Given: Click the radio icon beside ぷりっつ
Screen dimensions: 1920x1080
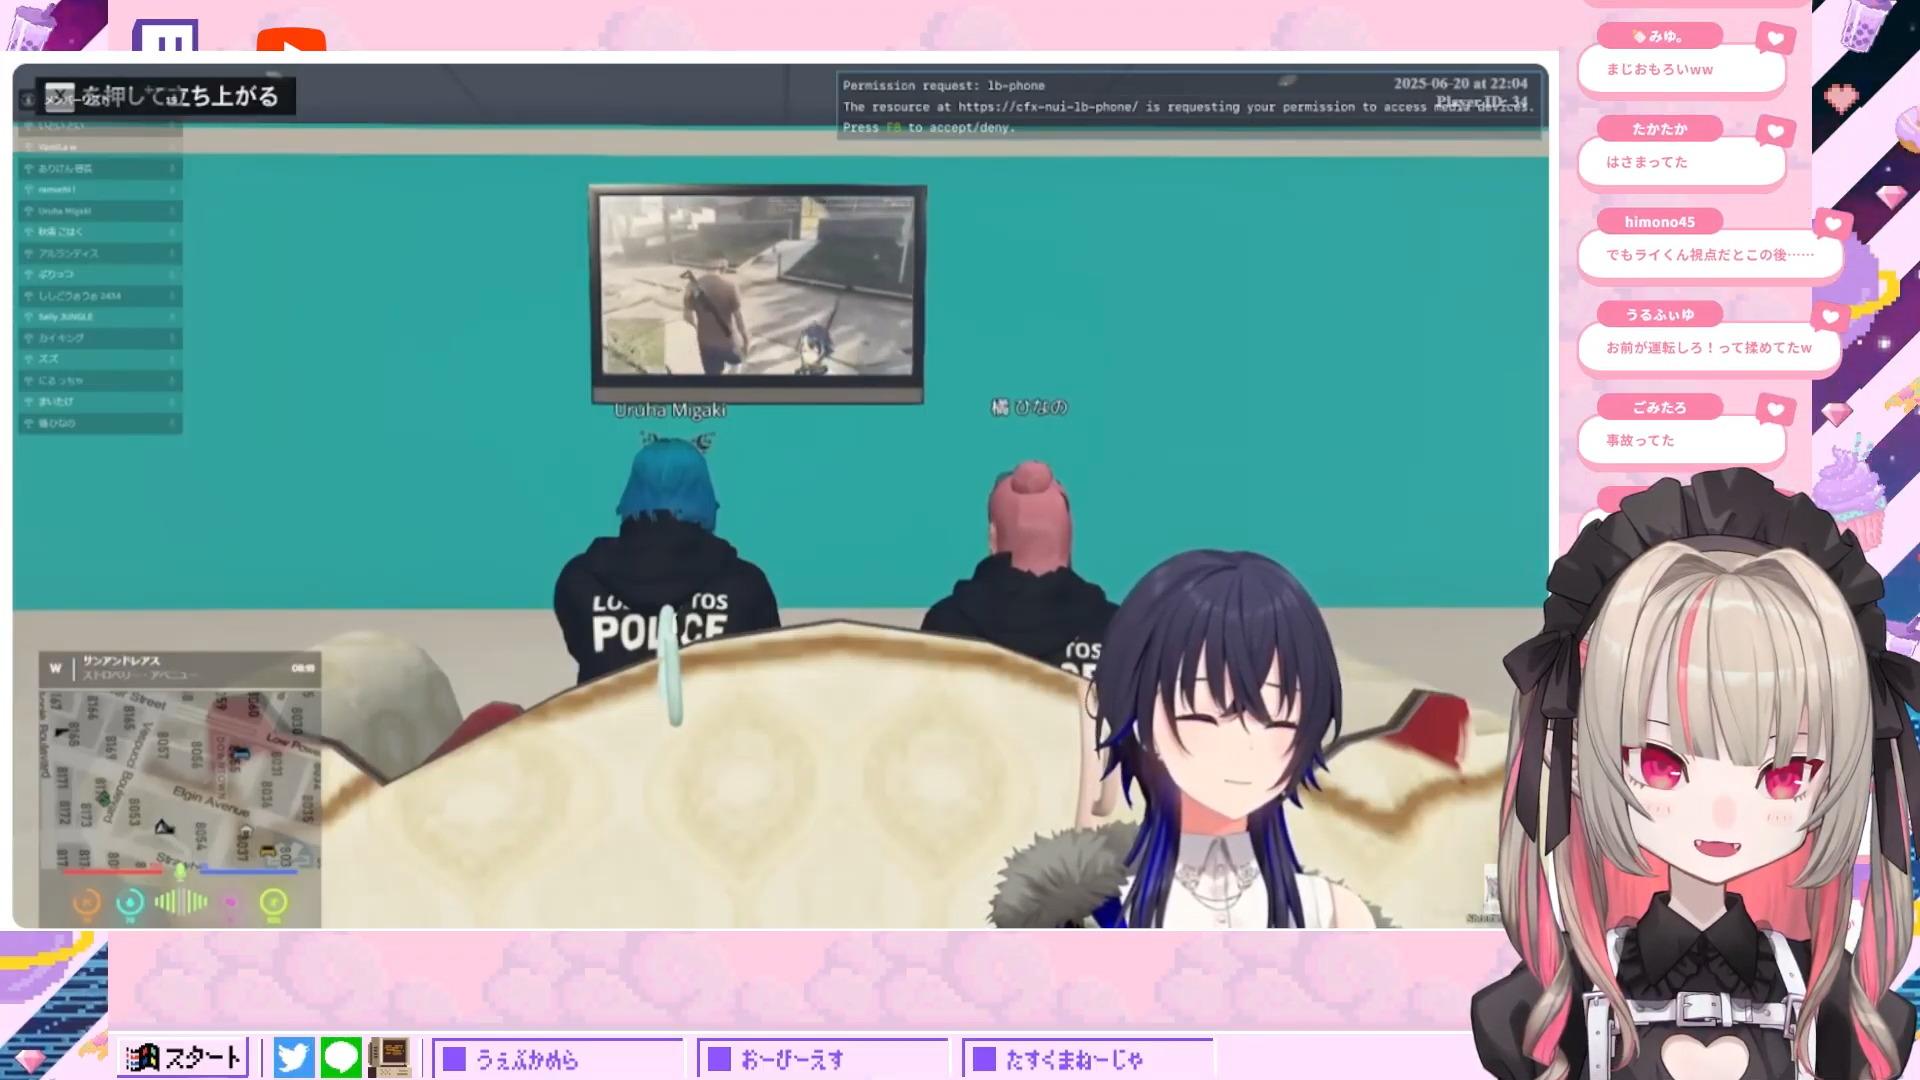Looking at the screenshot, I should click(x=29, y=274).
